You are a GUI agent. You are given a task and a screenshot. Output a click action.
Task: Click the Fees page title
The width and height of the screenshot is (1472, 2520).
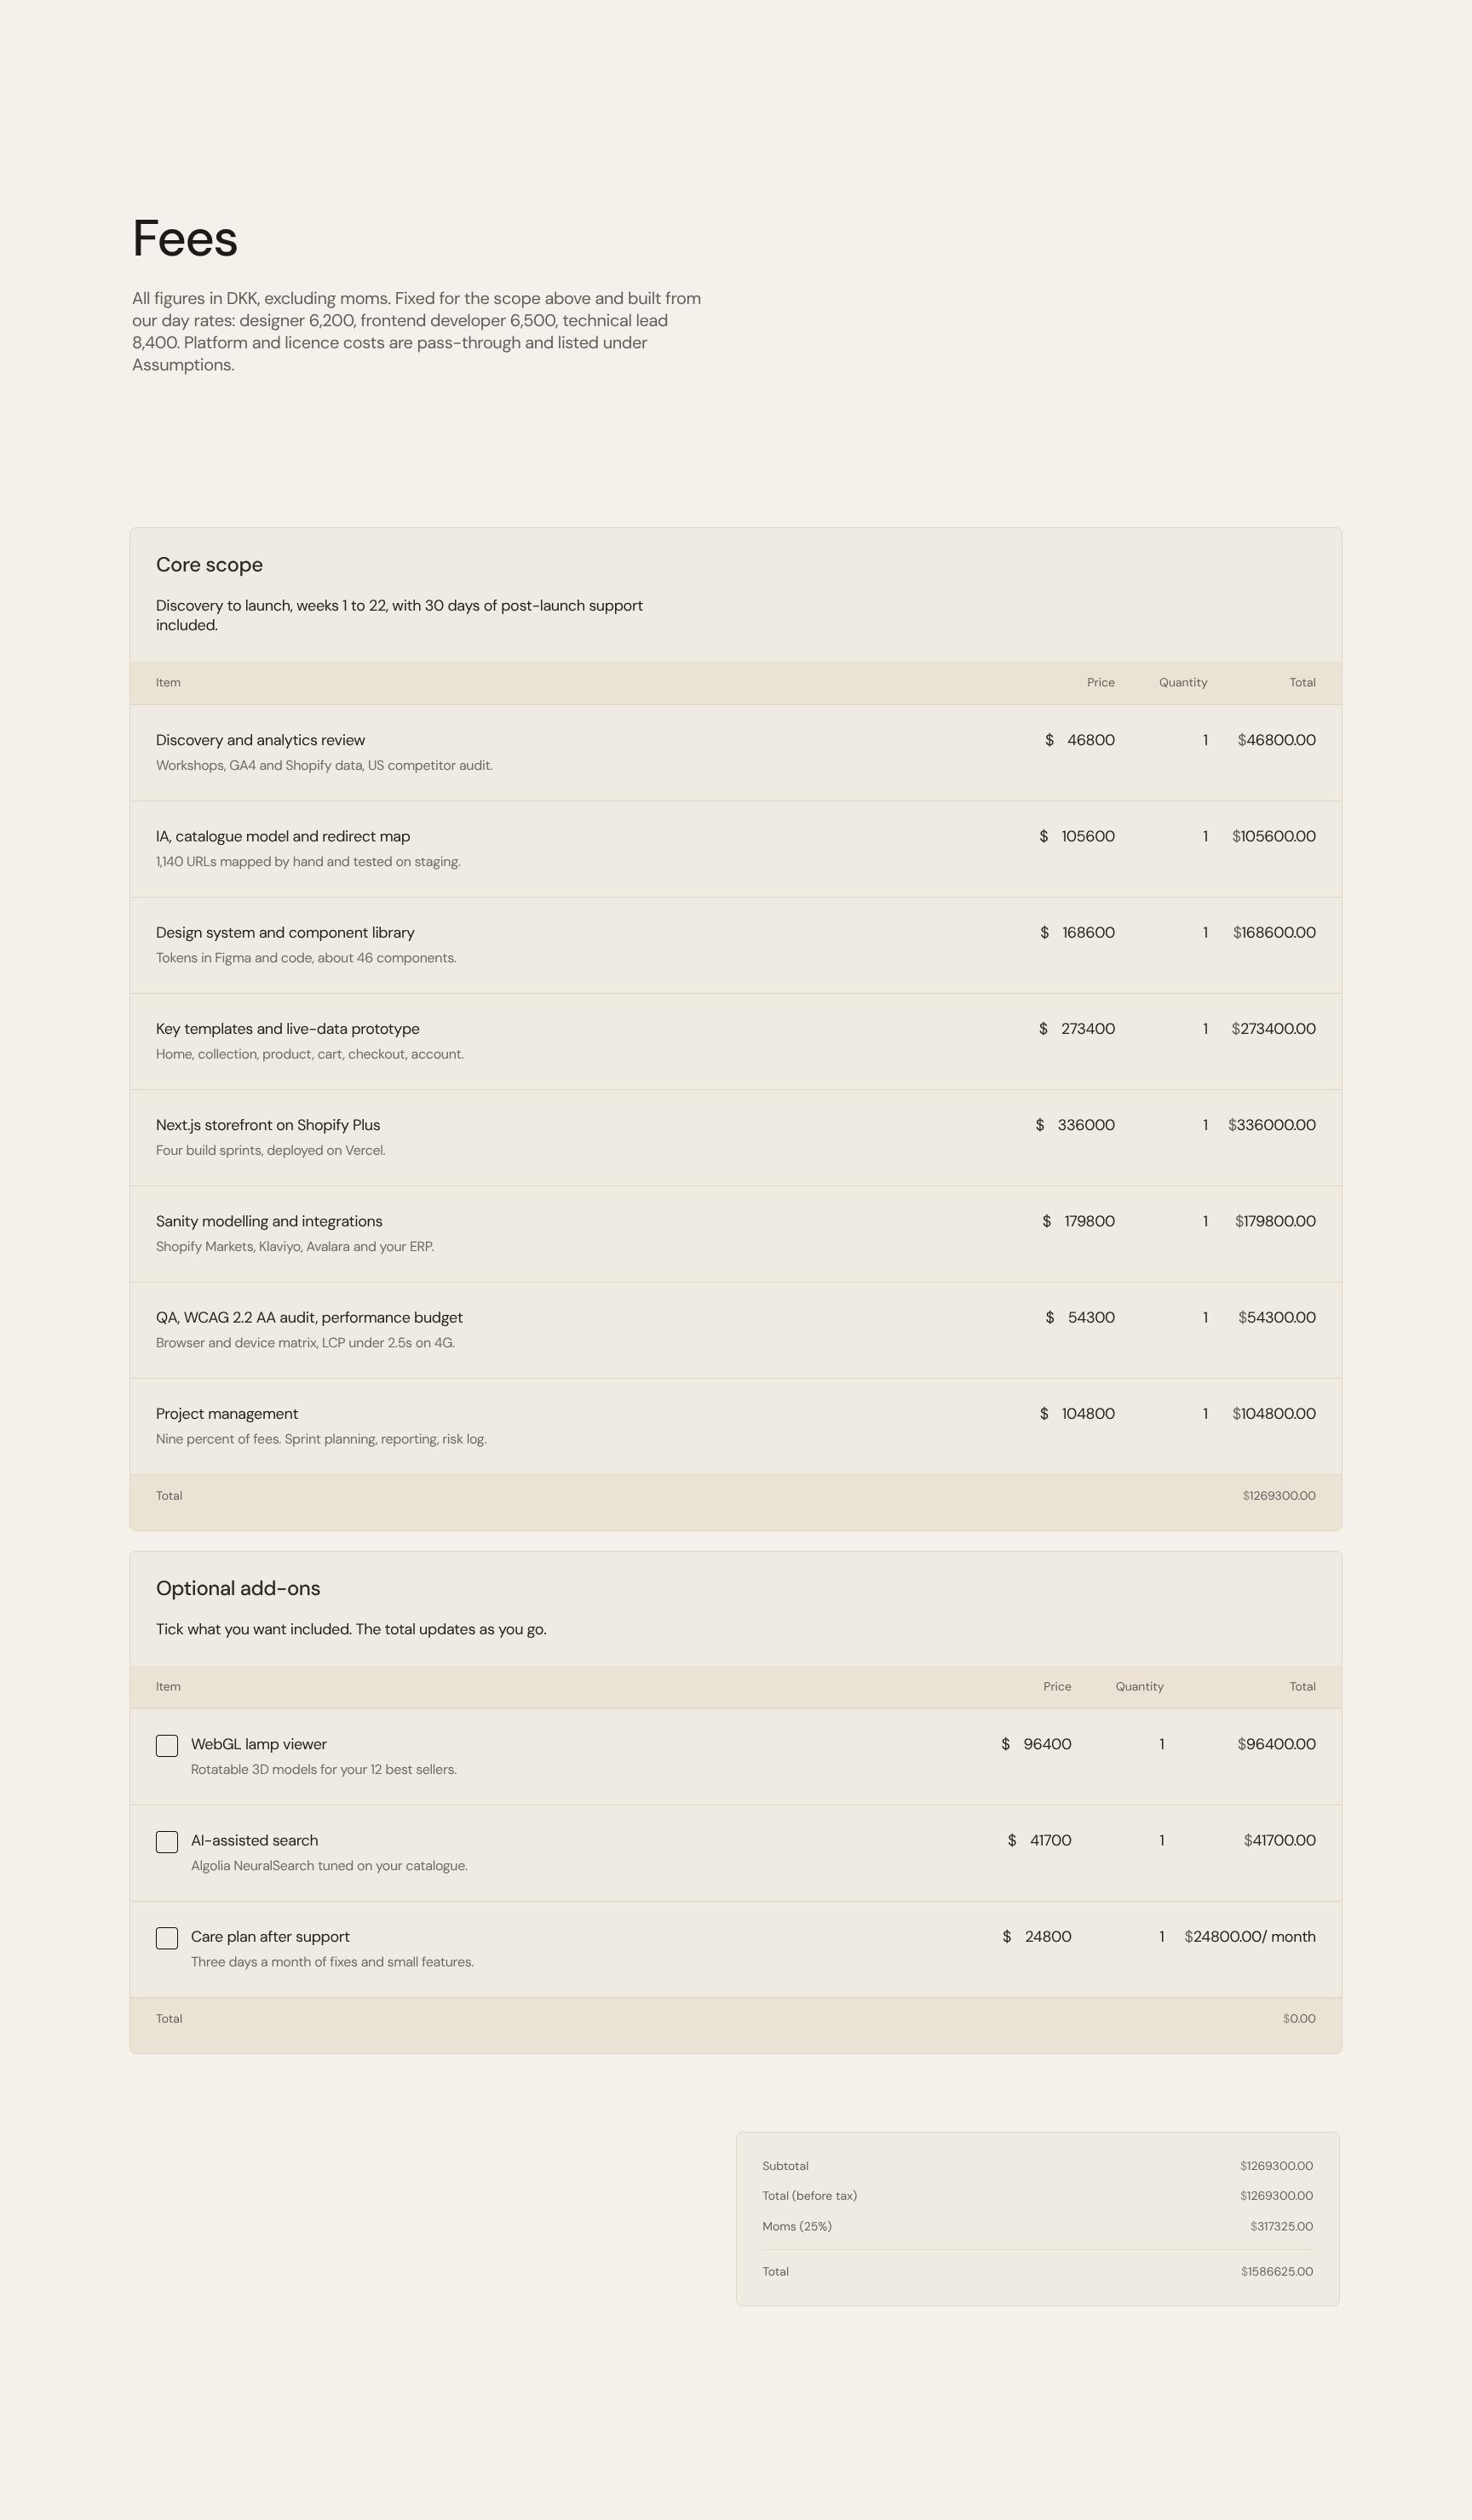pos(185,238)
